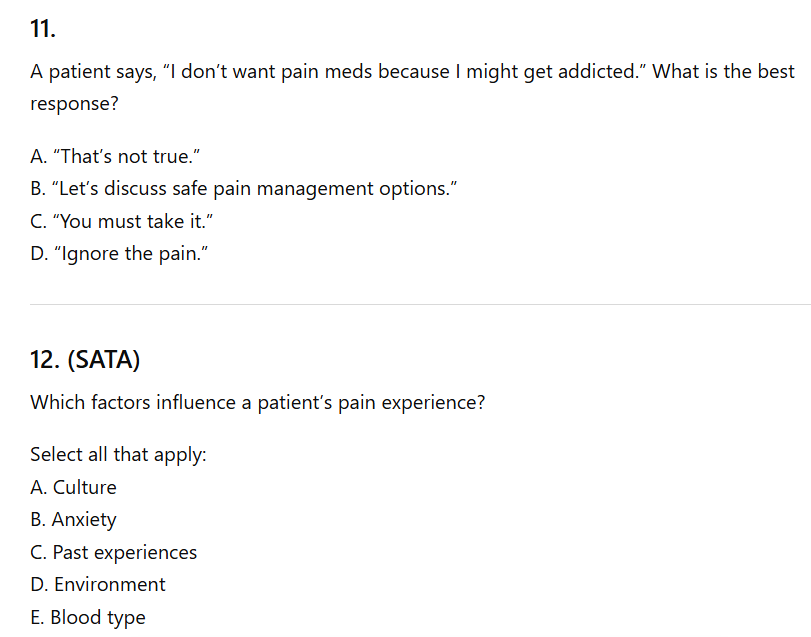Click the Blood type option
This screenshot has height=637, width=811.
88,617
